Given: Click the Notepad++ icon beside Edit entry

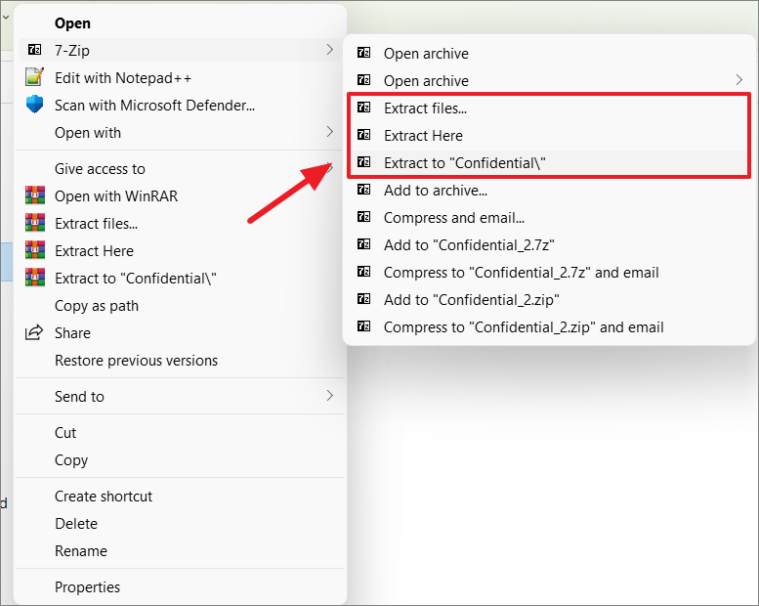Looking at the screenshot, I should click(x=34, y=77).
